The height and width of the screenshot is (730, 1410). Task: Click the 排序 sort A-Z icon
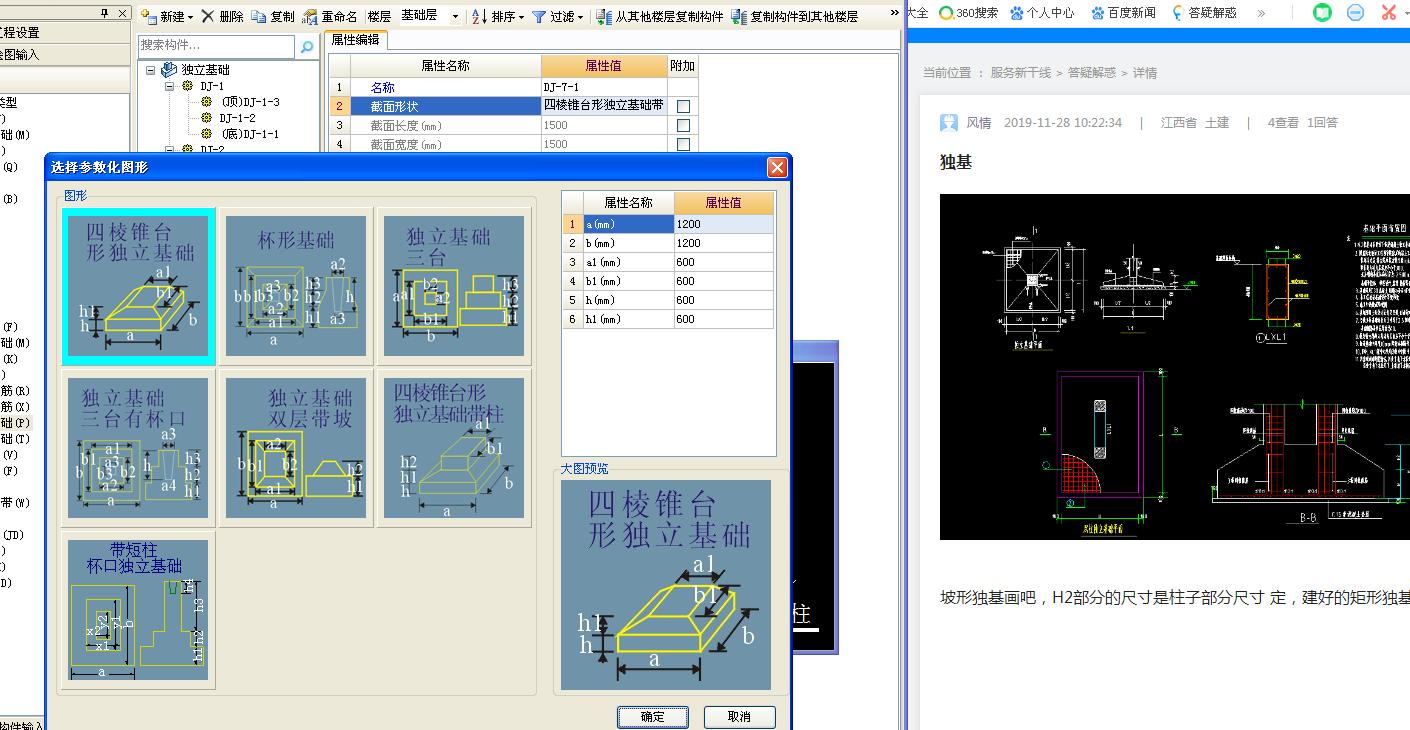tap(479, 16)
